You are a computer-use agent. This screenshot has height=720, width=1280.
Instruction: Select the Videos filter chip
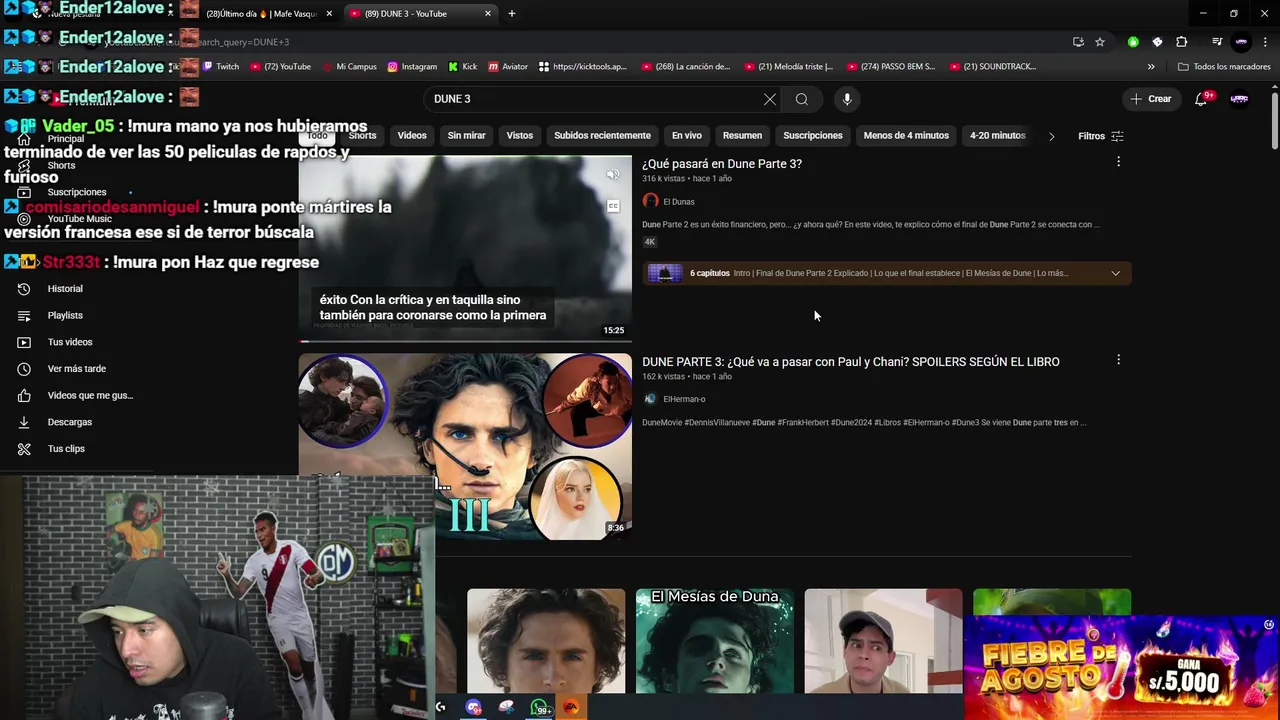click(x=412, y=136)
